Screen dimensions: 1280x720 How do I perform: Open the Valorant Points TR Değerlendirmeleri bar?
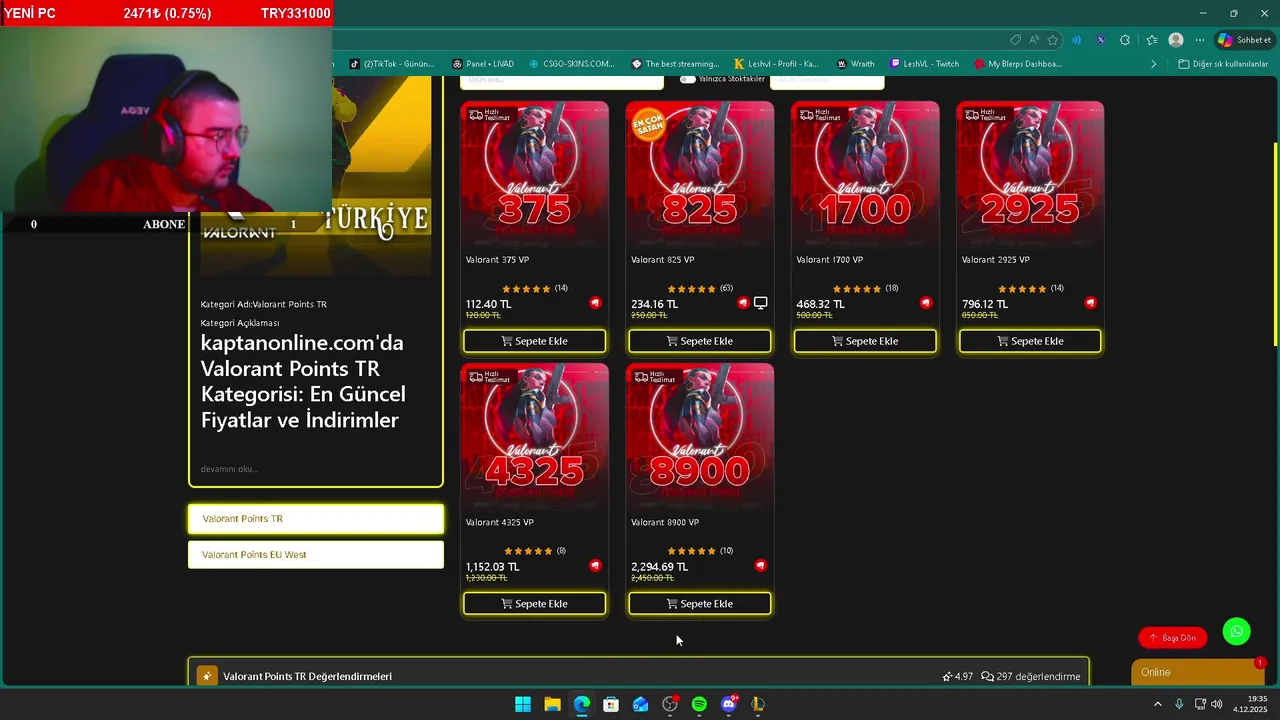click(638, 673)
